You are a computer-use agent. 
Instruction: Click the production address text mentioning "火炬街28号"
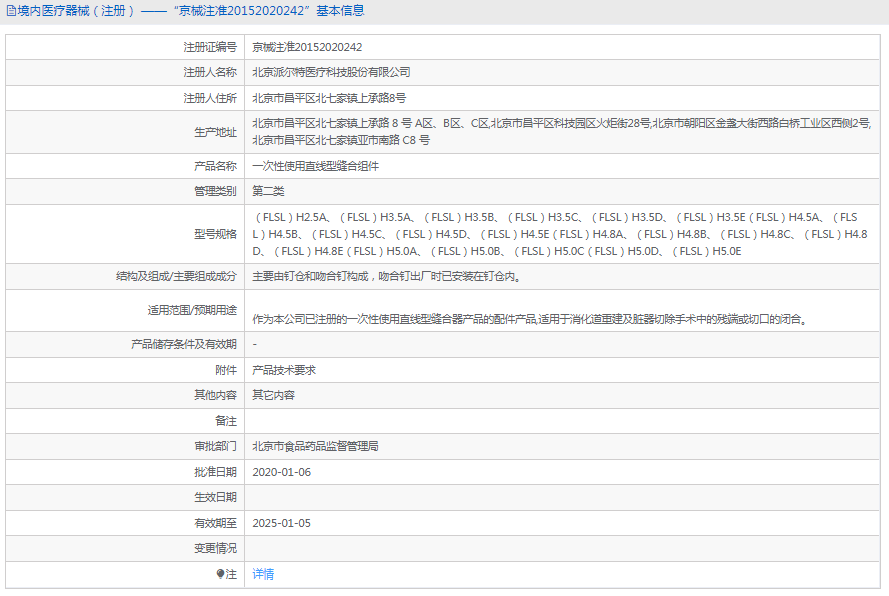point(561,132)
